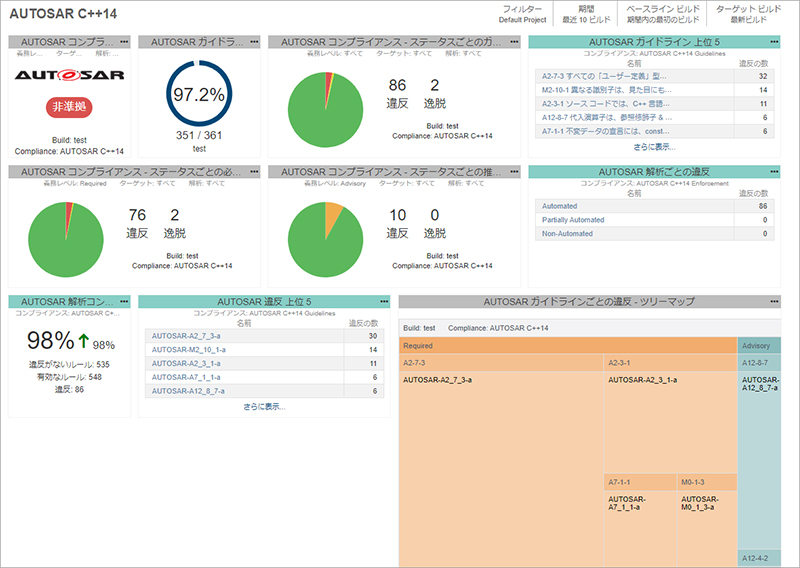Open the AUTOSAR-A7_1_1-a violation link
This screenshot has width=800, height=568.
pyautogui.click(x=186, y=377)
